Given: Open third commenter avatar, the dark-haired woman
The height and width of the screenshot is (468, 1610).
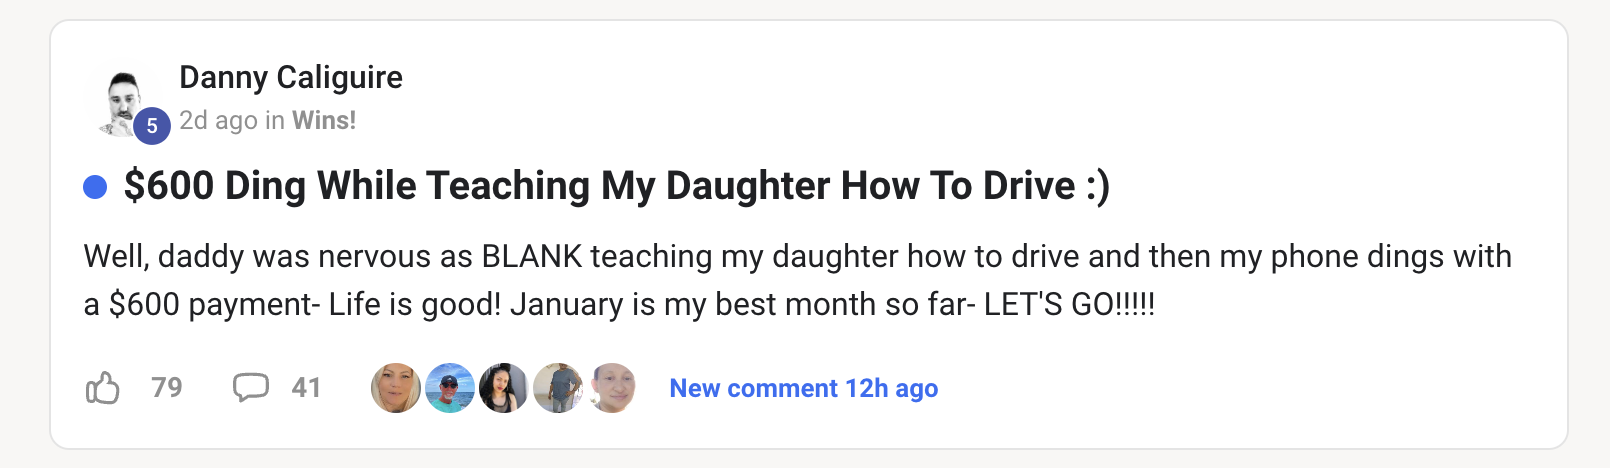Looking at the screenshot, I should [x=504, y=388].
